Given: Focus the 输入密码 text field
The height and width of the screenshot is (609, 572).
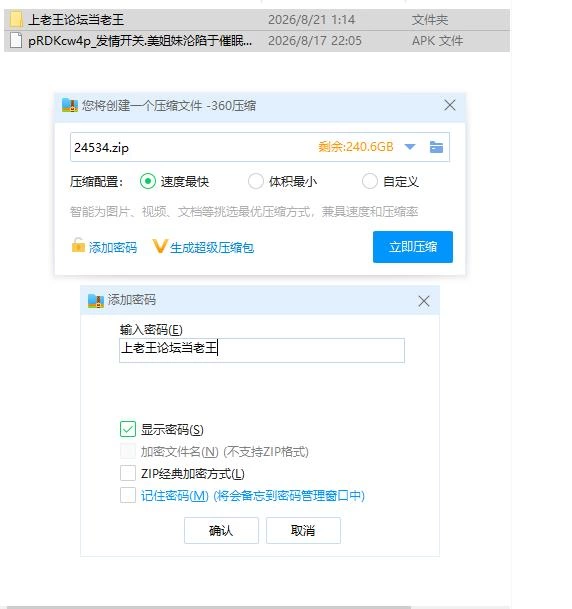Looking at the screenshot, I should (262, 350).
